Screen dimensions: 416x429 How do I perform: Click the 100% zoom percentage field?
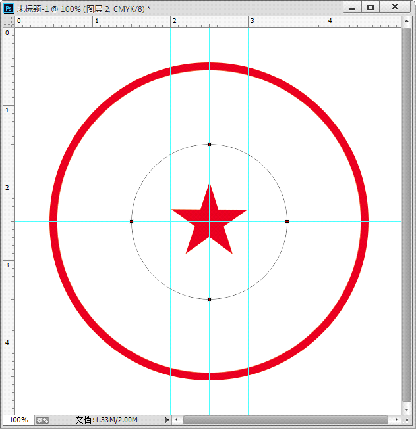click(20, 420)
